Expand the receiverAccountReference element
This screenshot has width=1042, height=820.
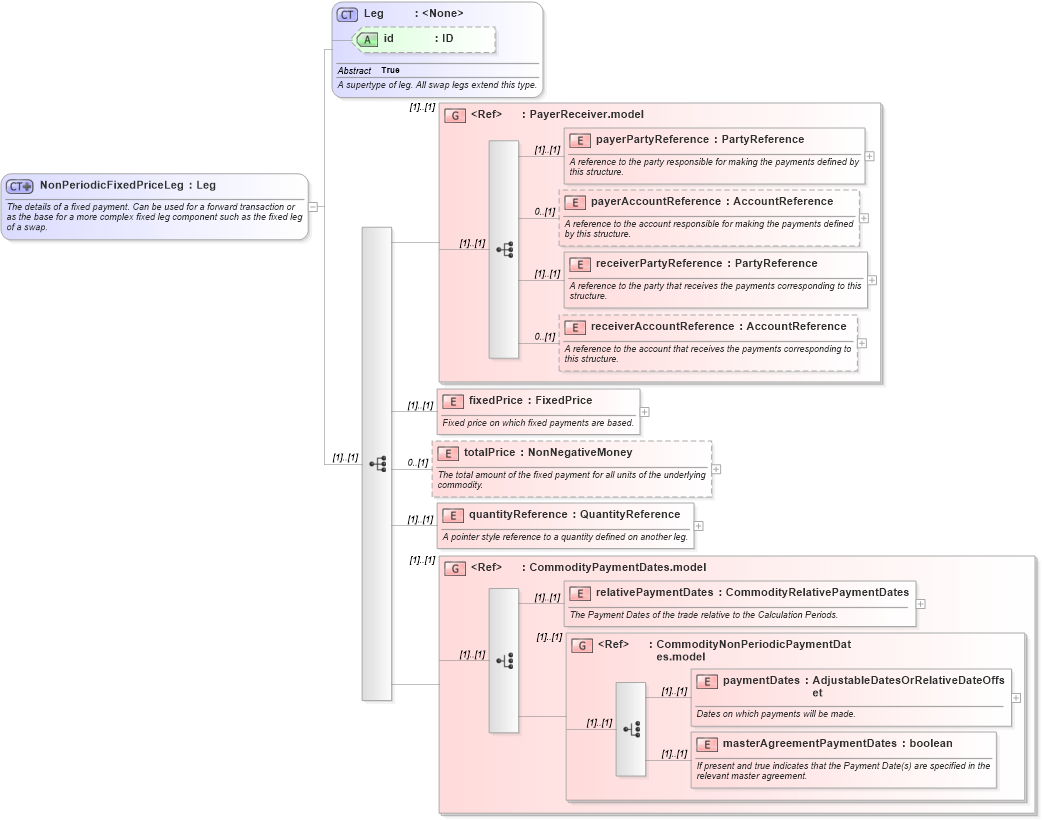coord(862,343)
